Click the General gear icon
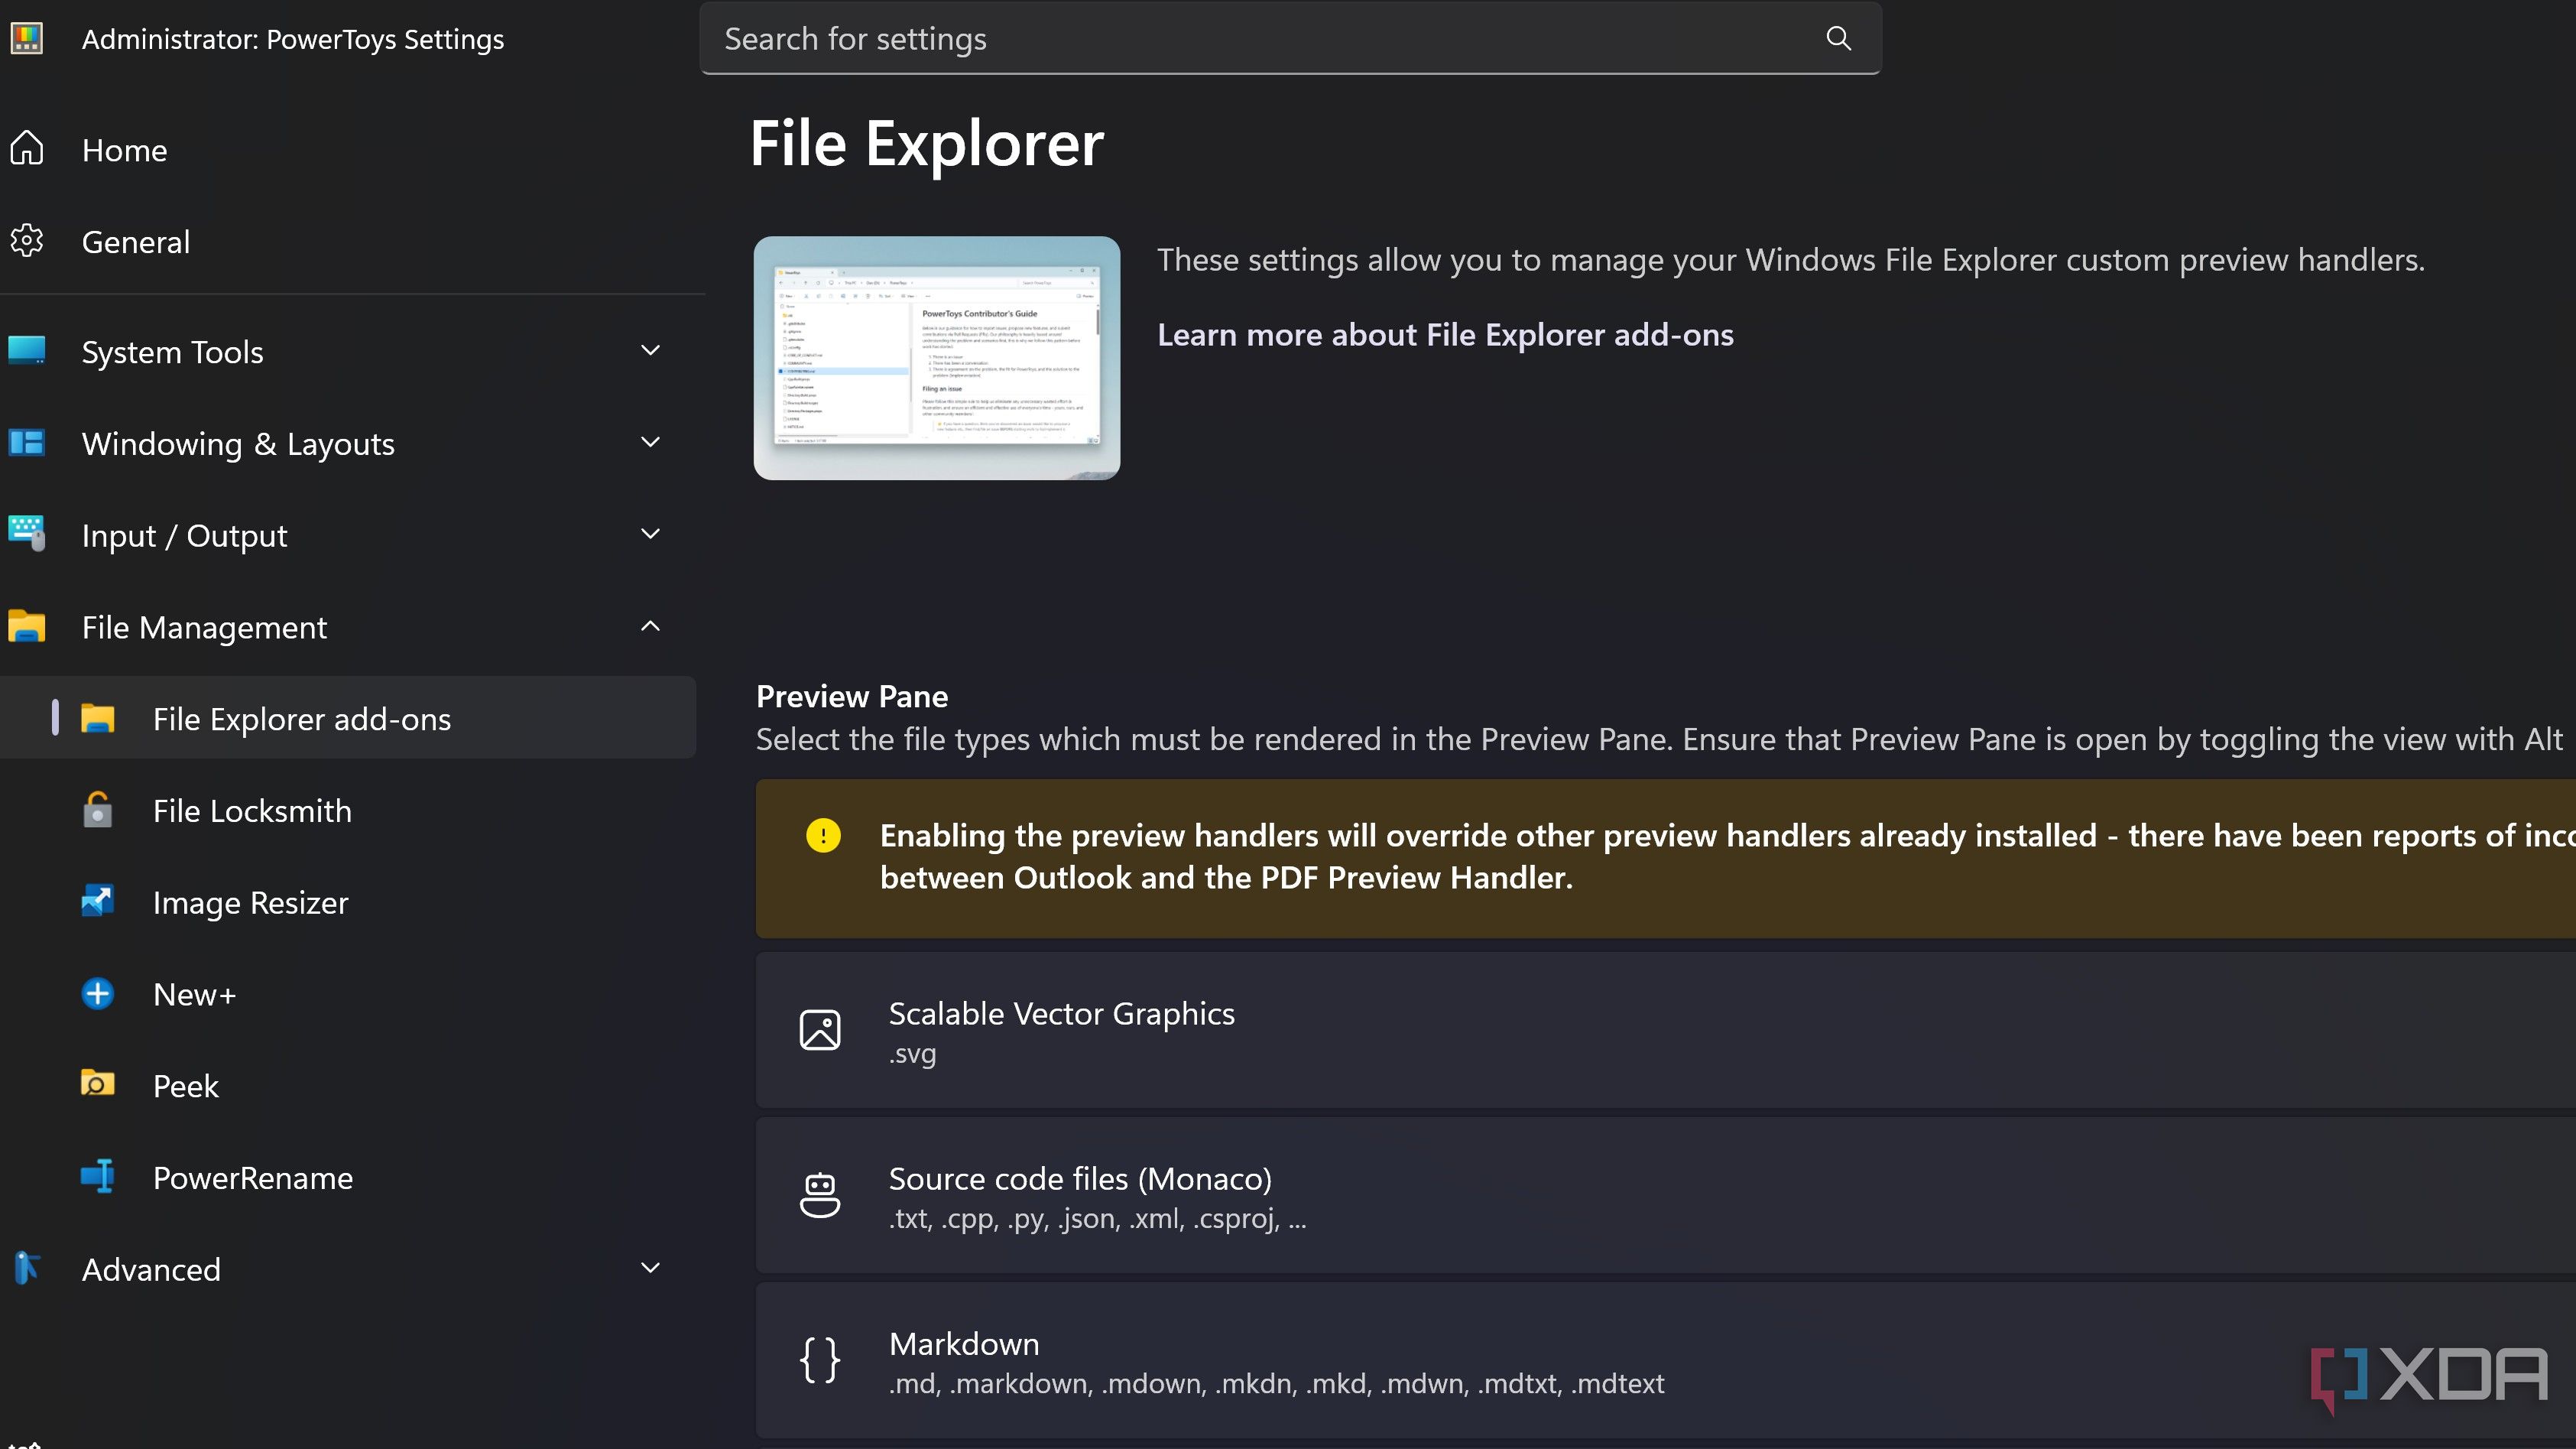 pos(27,241)
